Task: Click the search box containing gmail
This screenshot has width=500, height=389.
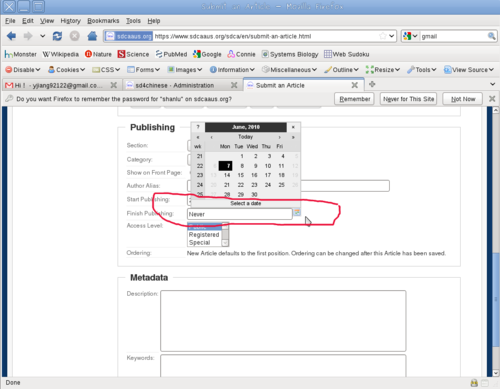Action: coord(453,36)
